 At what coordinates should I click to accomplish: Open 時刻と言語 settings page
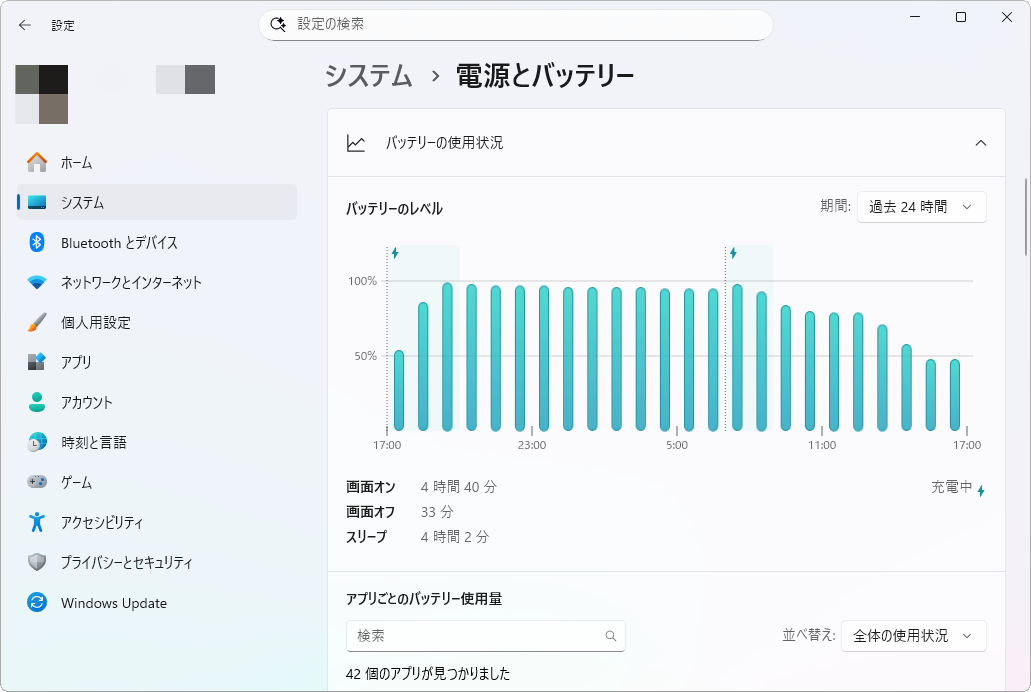tap(93, 442)
